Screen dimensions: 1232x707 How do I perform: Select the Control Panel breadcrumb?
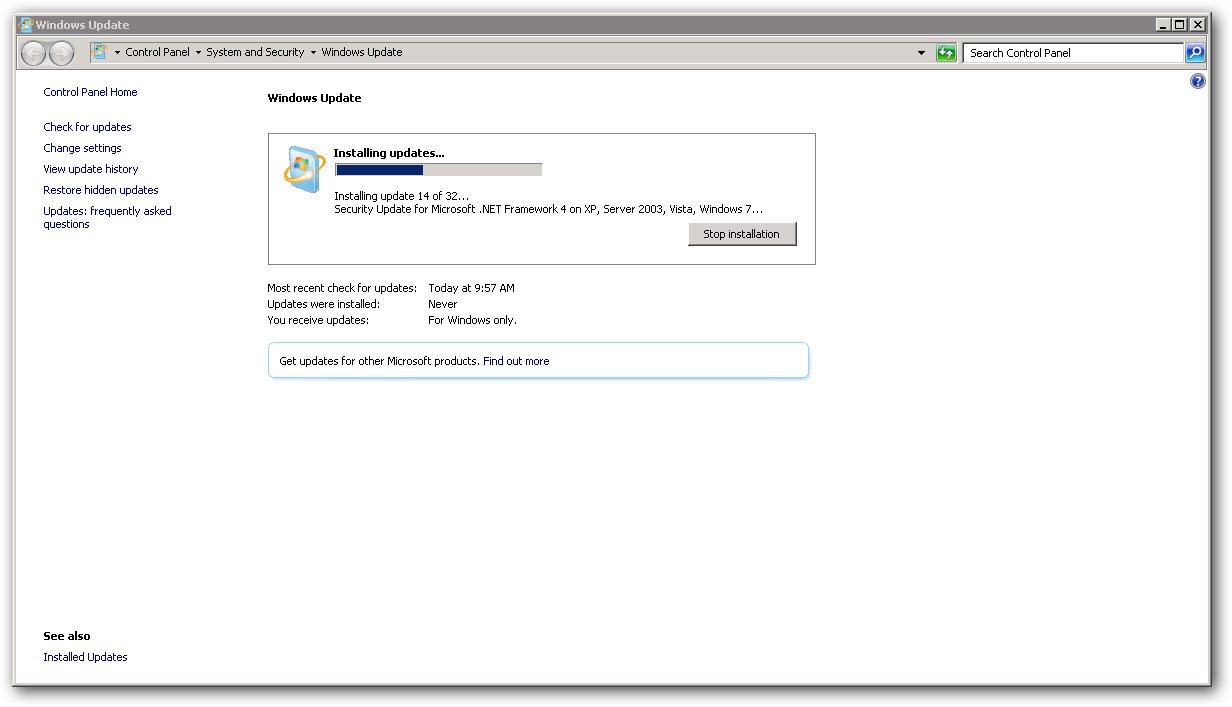coord(157,53)
